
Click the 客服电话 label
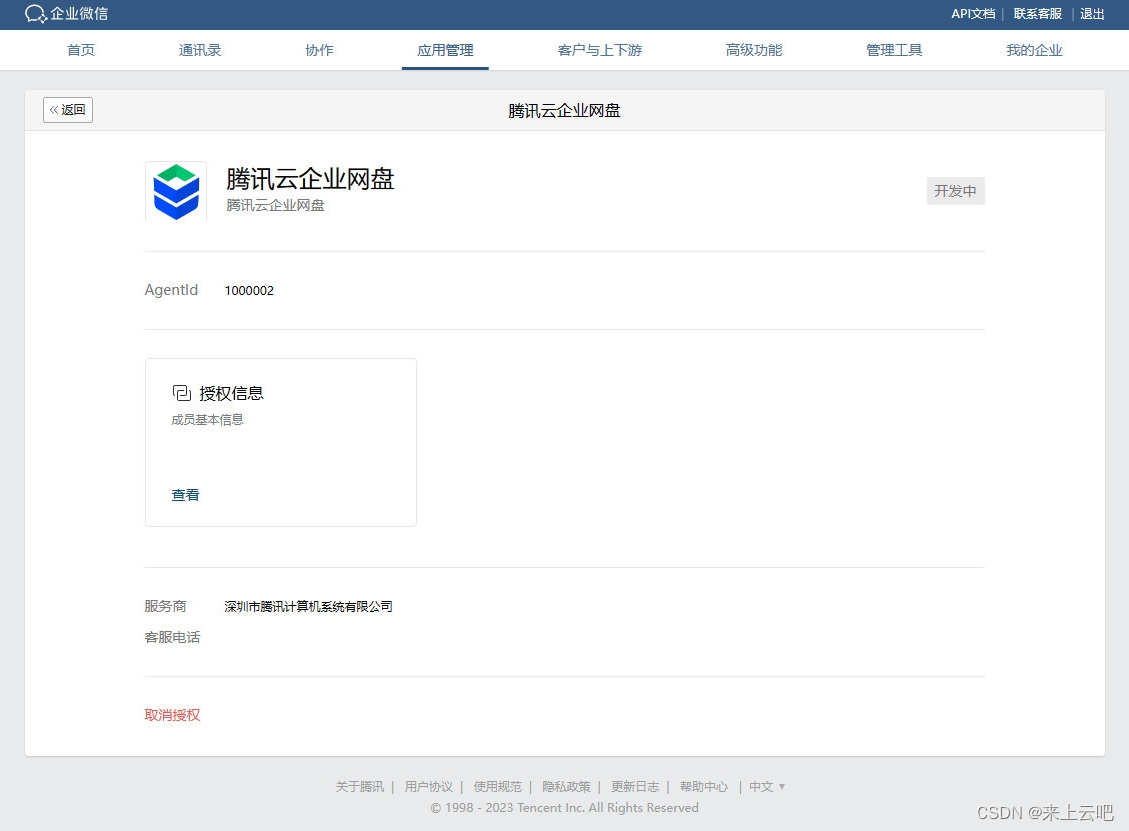[172, 637]
